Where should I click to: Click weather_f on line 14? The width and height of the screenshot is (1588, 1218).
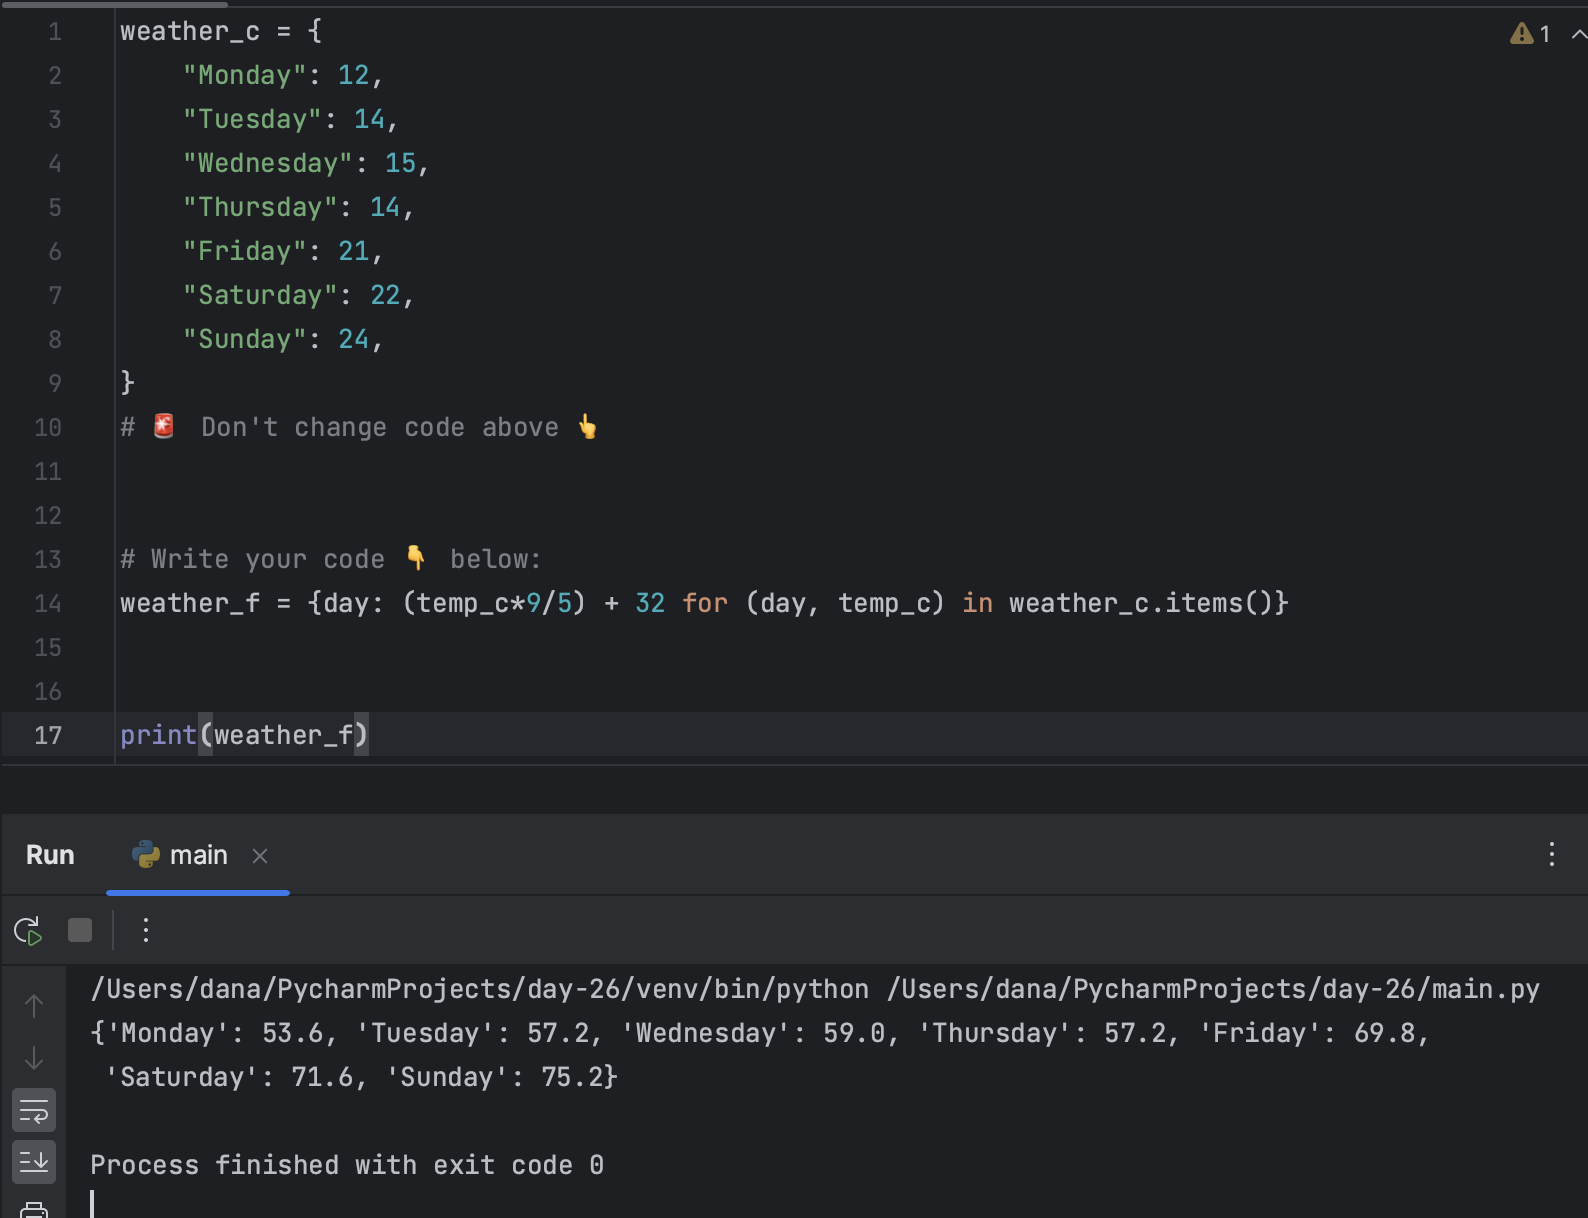tap(190, 604)
